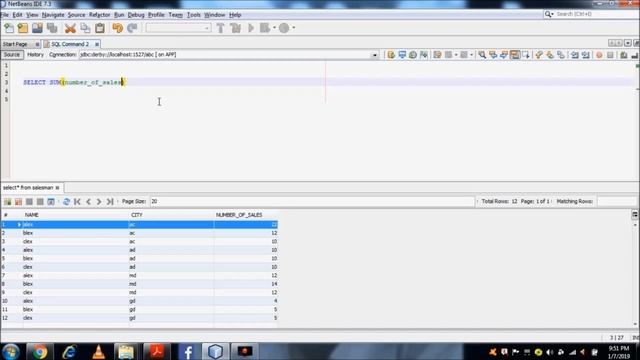
Task: Open the Profile Project dropdown arrow
Action: (293, 28)
